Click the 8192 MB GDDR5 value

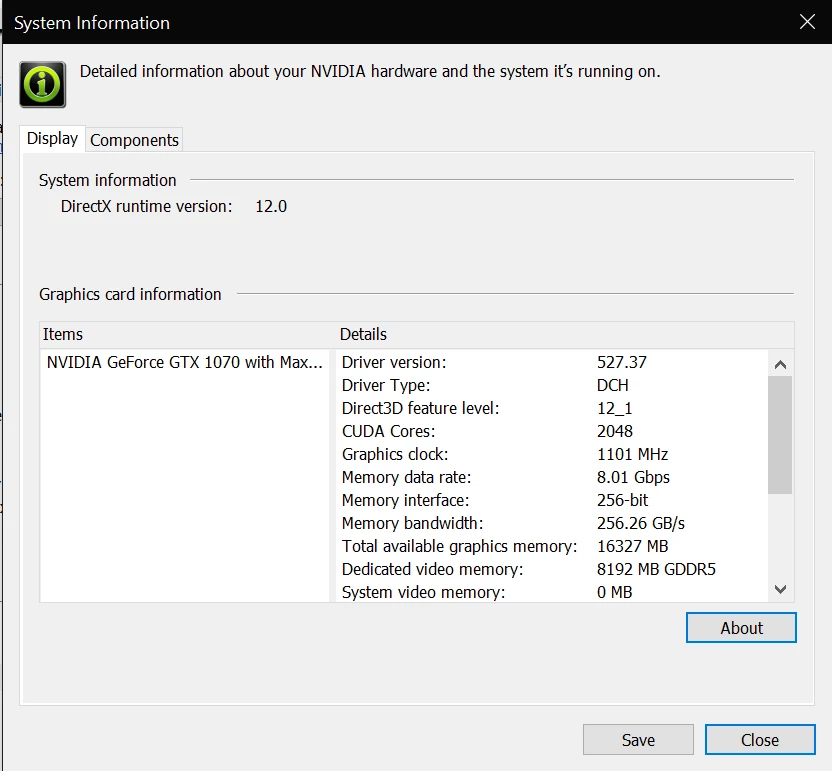point(656,569)
